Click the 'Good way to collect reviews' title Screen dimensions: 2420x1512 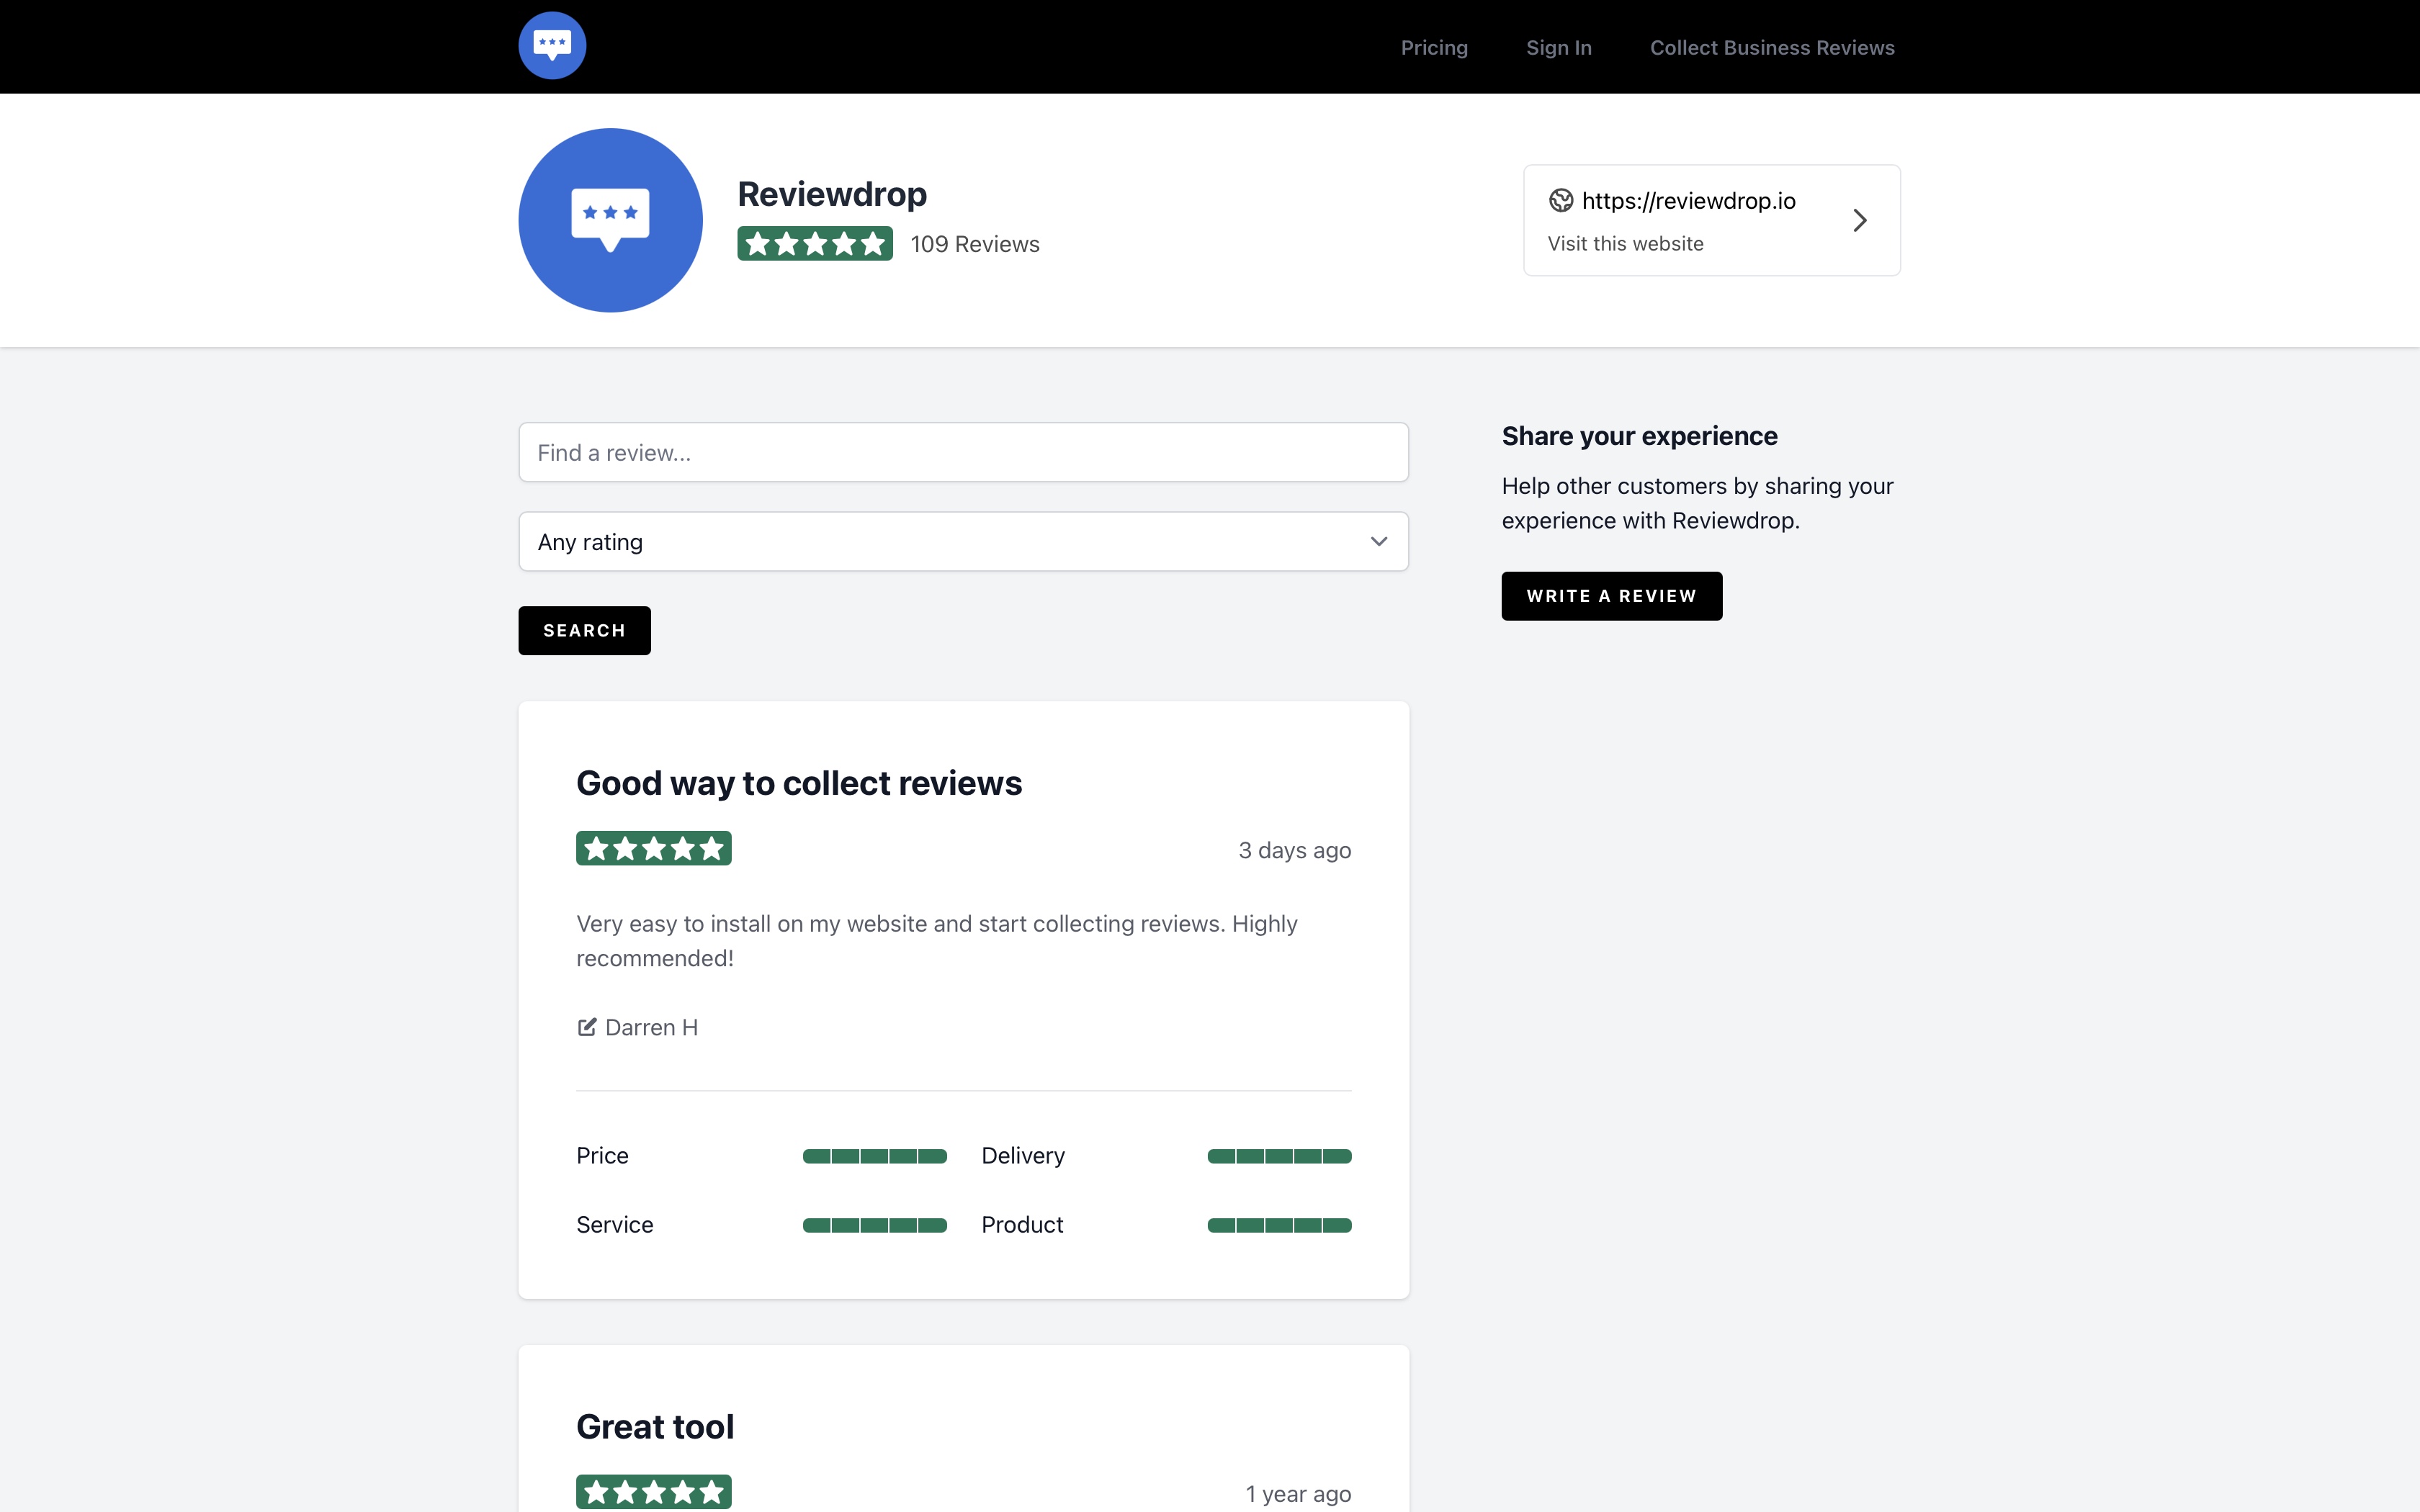[799, 783]
